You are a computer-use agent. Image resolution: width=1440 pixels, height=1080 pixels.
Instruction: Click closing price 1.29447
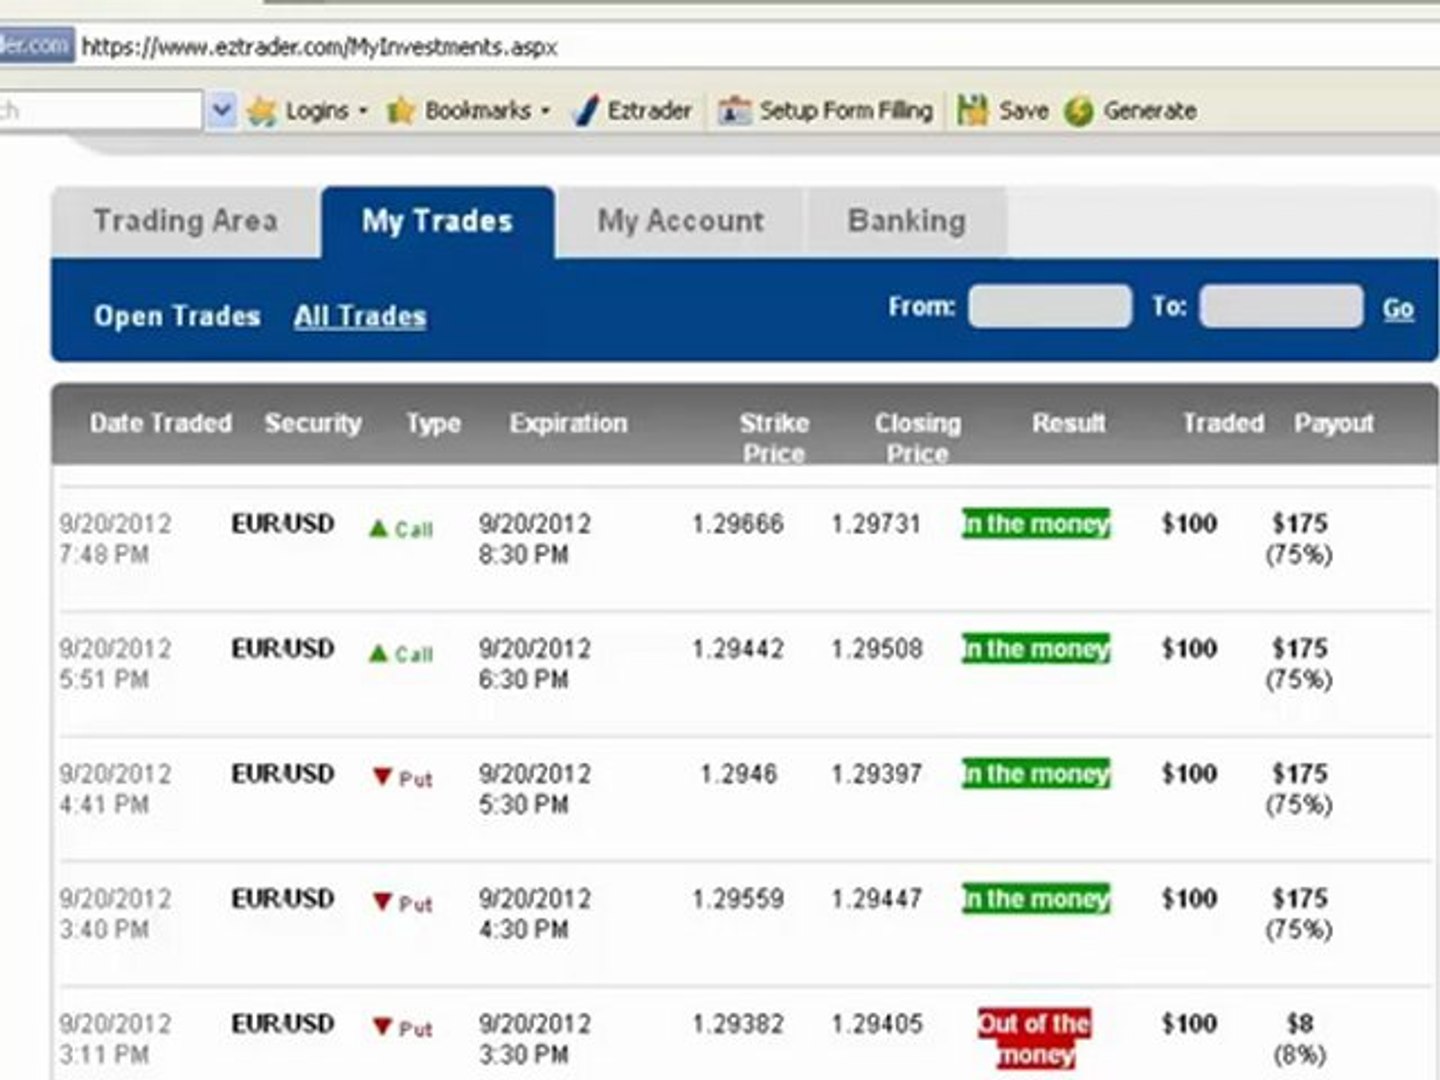(876, 899)
